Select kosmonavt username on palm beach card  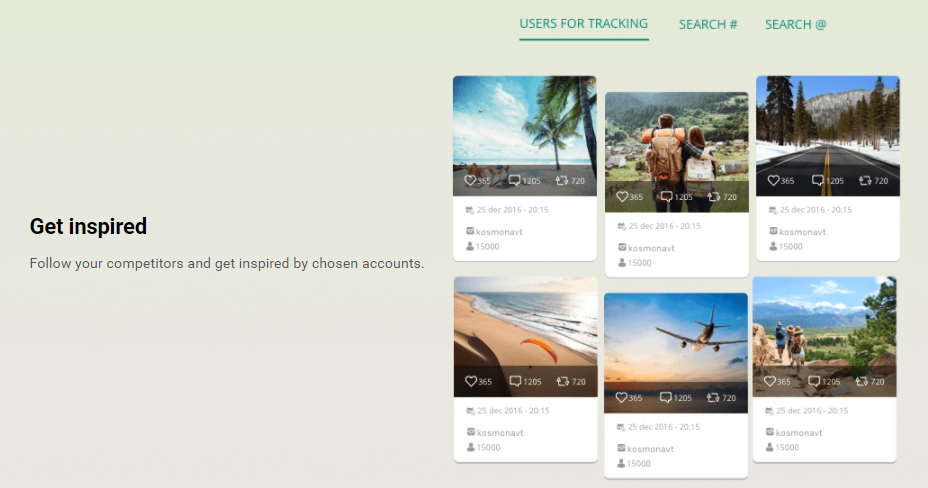coord(499,232)
